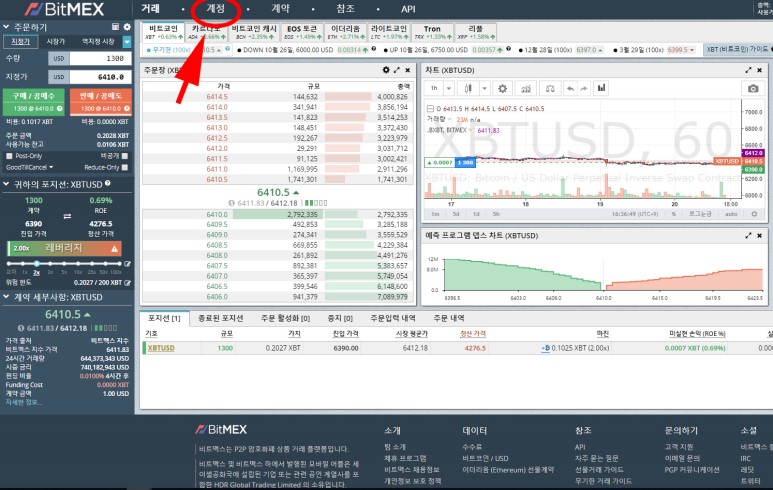Open volume (거래량) indicator dropdown in chart
Screen dimensions: 773x490
point(450,119)
